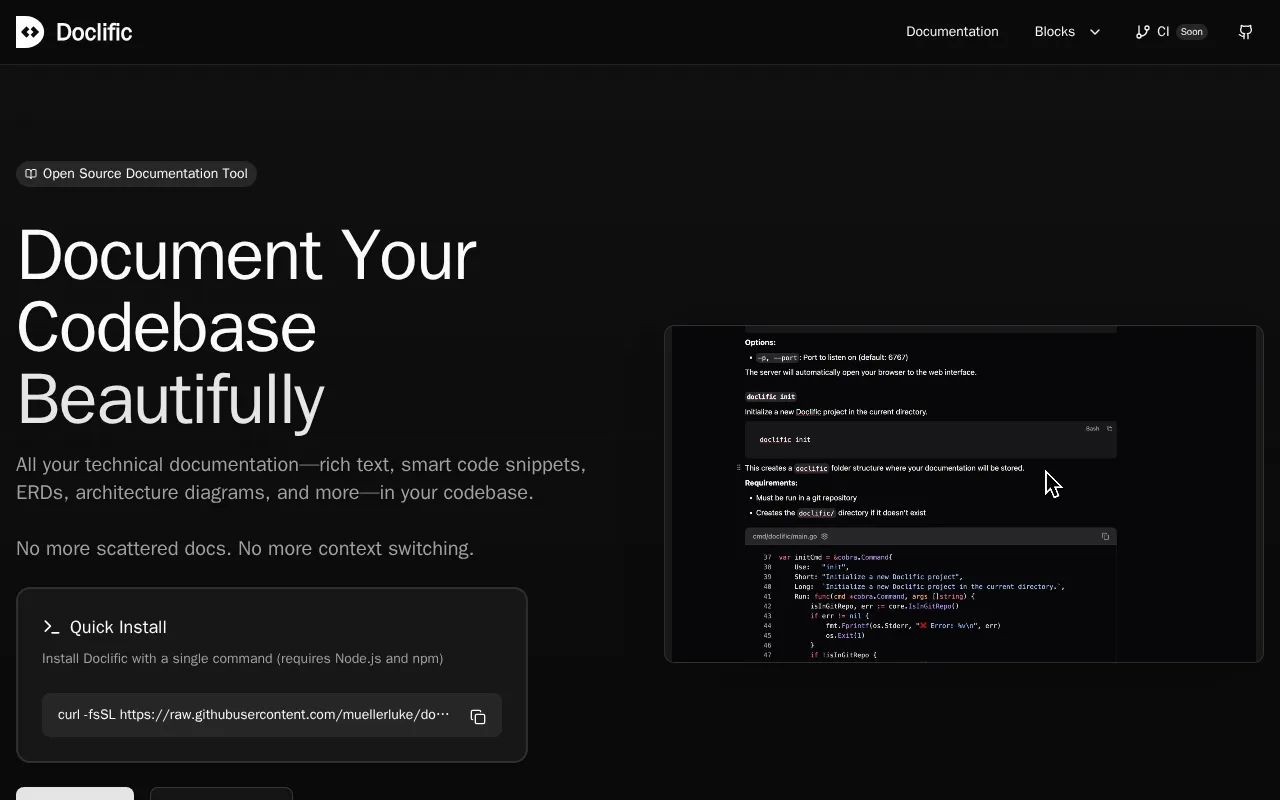The width and height of the screenshot is (1280, 800).
Task: Click the Requirements: heading in the preview
Action: click(771, 483)
